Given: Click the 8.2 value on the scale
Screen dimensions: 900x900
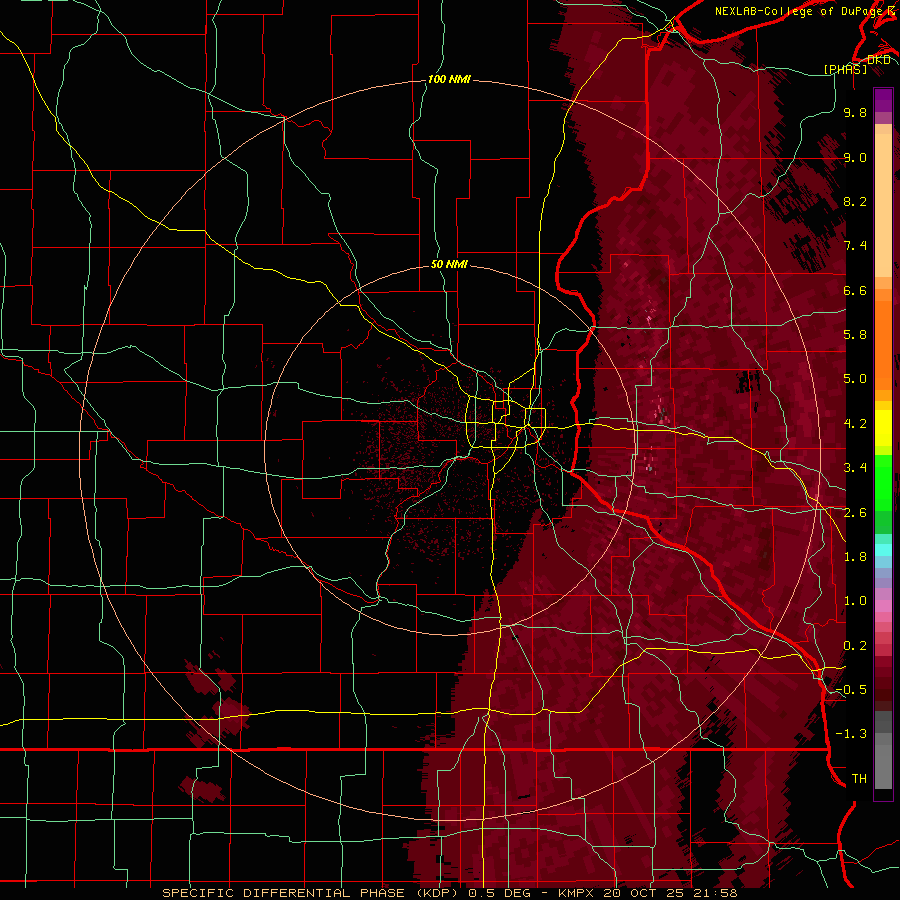Looking at the screenshot, I should click(x=855, y=201).
